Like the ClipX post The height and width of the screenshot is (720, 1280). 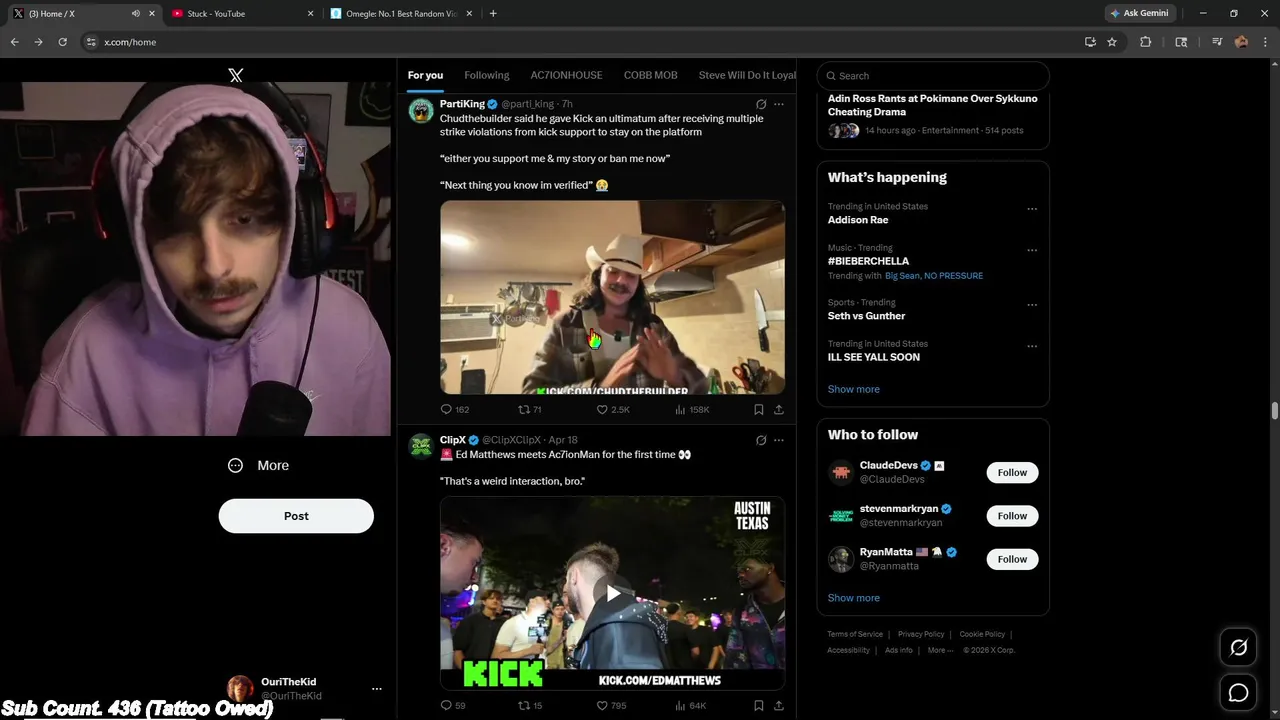coord(611,705)
